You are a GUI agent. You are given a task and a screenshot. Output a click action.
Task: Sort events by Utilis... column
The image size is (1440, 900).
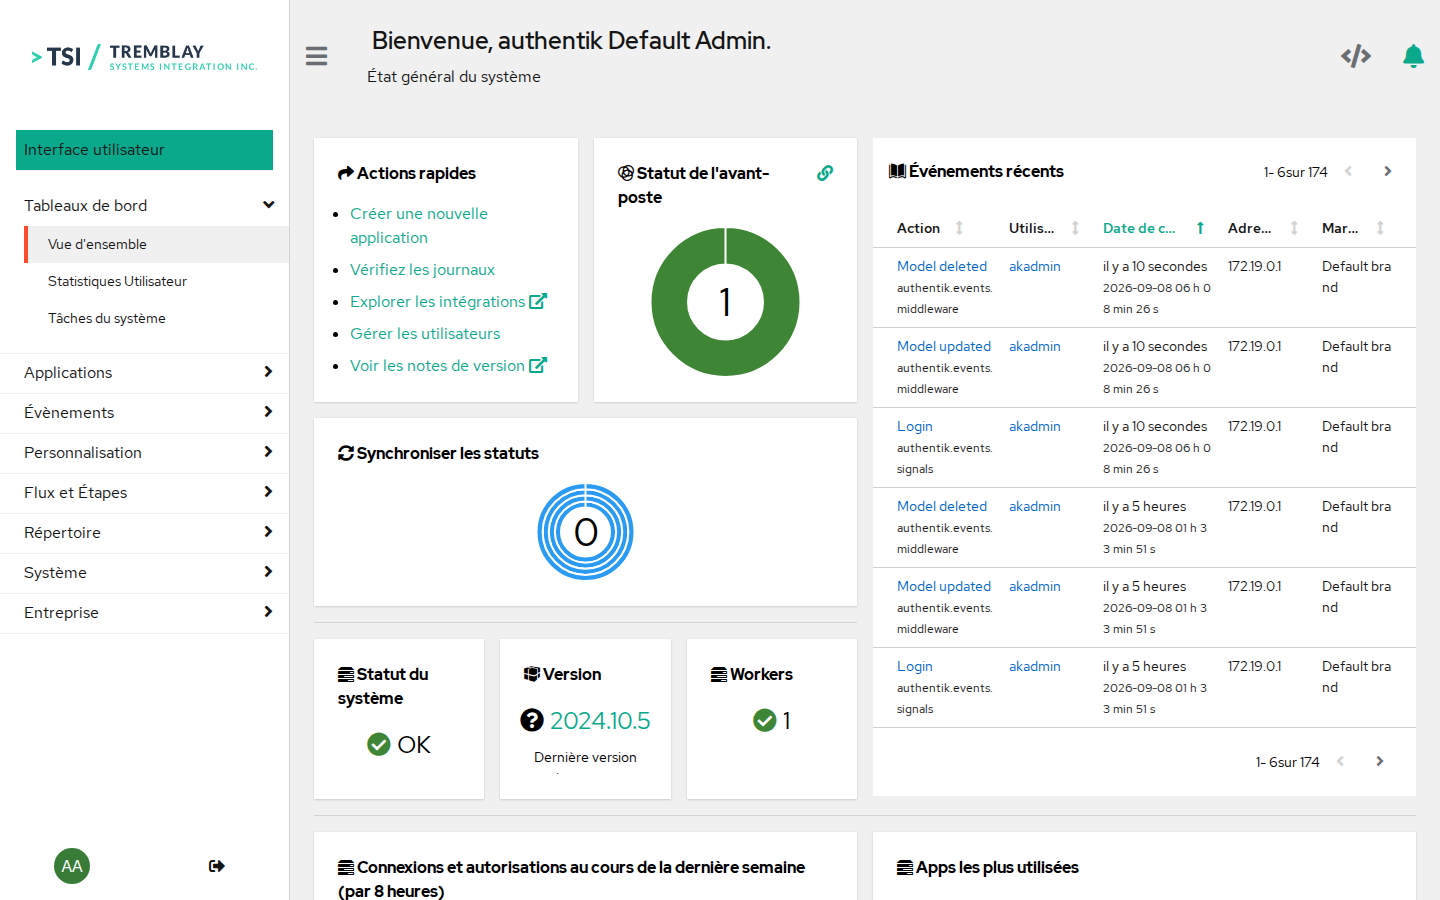click(1044, 228)
